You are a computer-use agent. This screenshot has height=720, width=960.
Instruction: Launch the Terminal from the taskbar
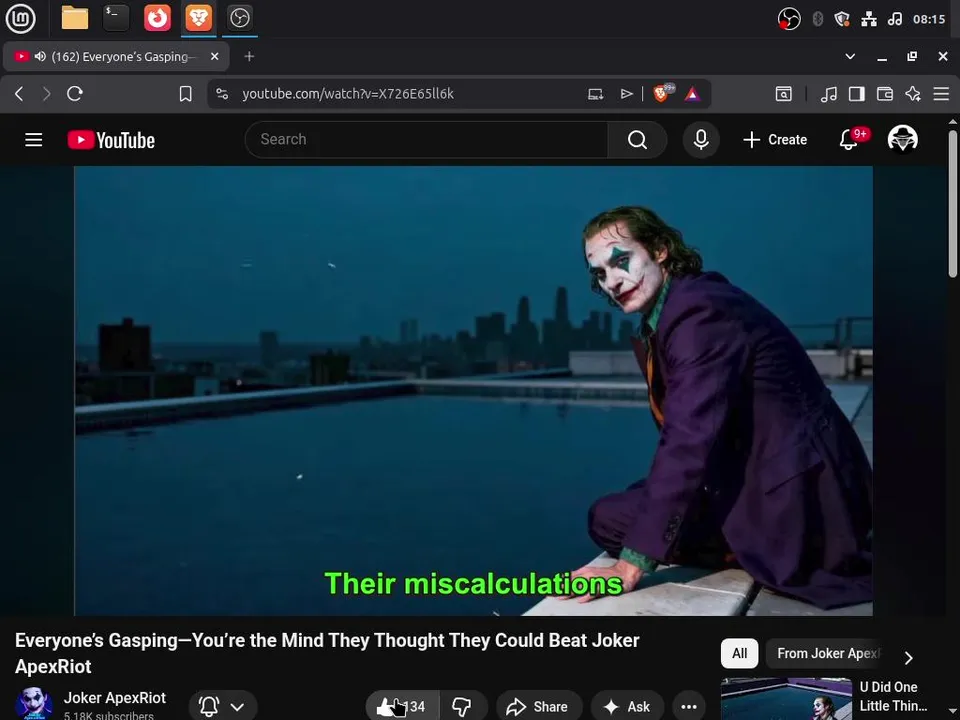click(x=116, y=18)
